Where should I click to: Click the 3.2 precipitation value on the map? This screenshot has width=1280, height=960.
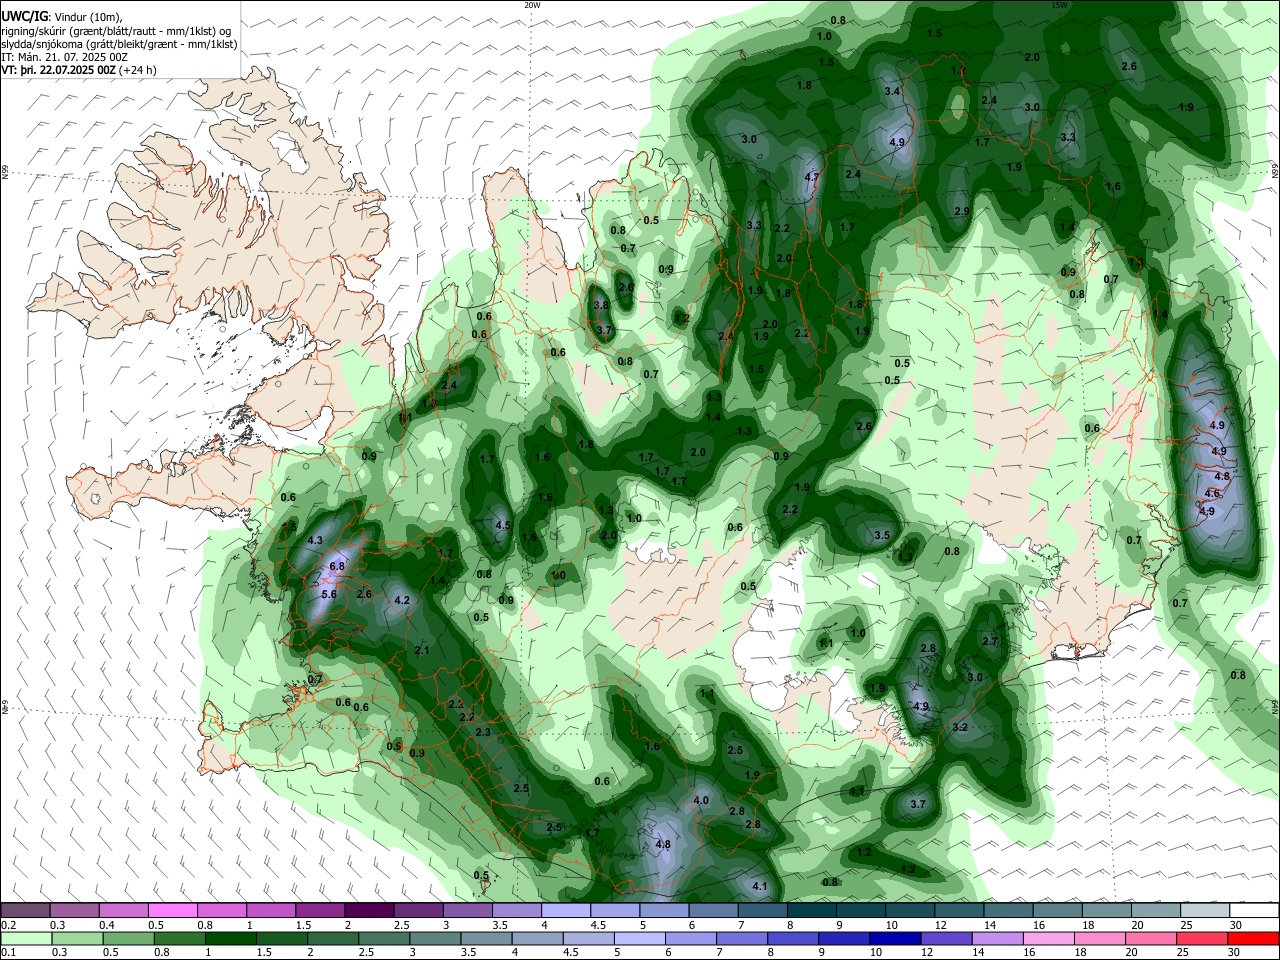(x=960, y=727)
